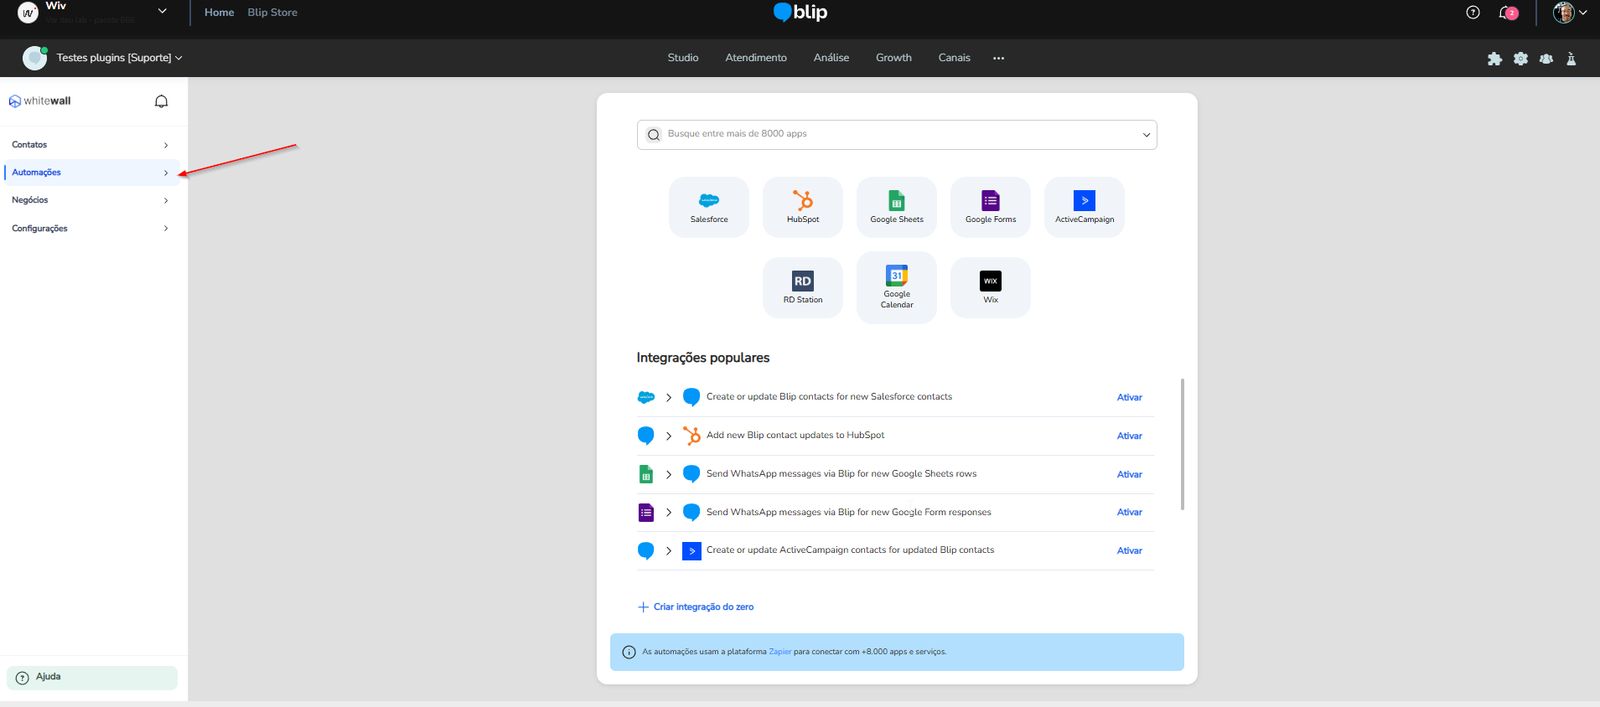Open the notifications icon with red badge
The image size is (1600, 707).
(1508, 13)
